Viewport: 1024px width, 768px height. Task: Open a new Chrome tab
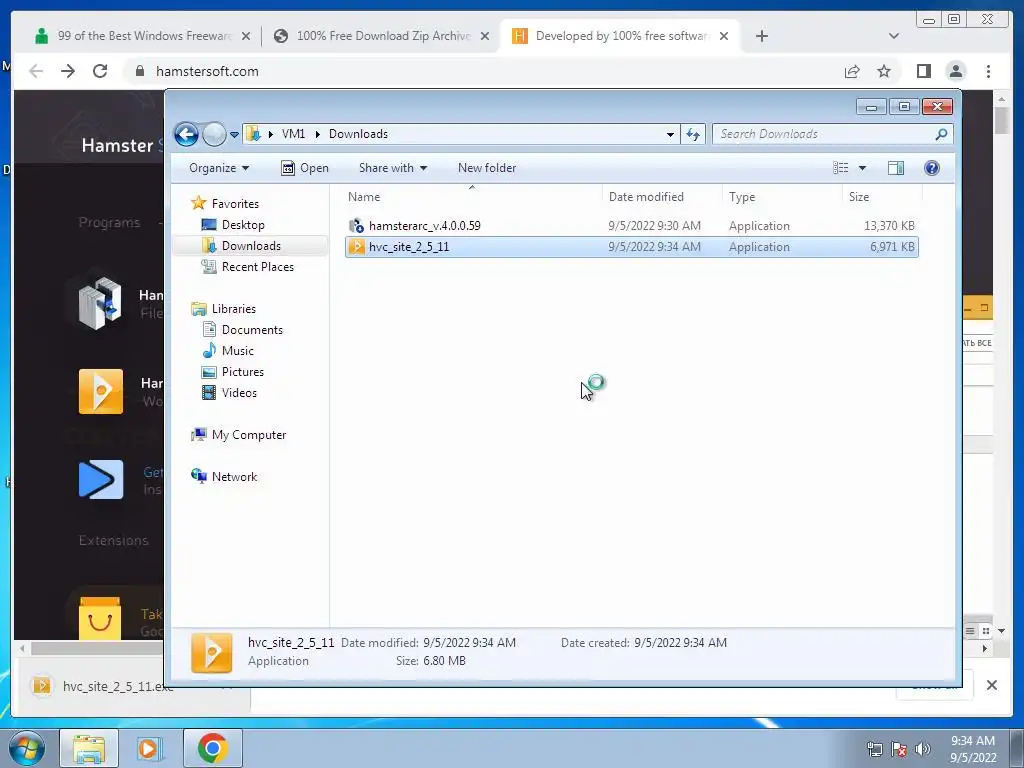tap(761, 36)
